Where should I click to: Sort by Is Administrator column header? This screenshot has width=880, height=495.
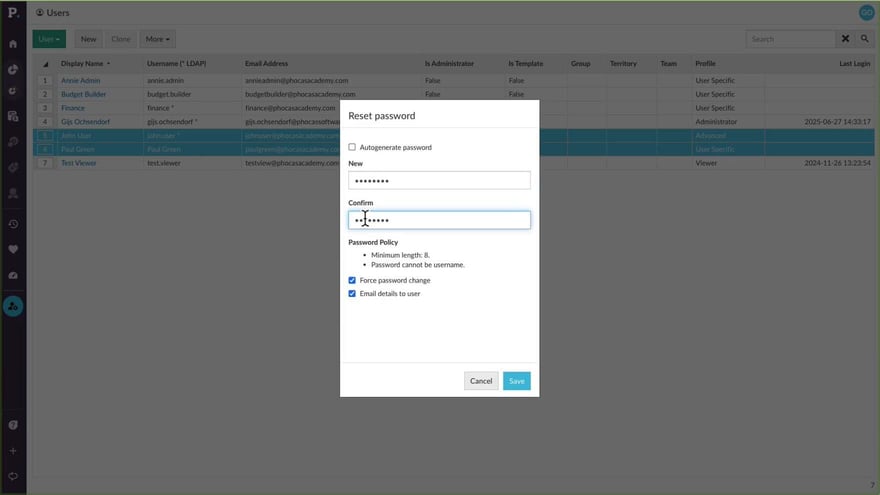(x=449, y=63)
